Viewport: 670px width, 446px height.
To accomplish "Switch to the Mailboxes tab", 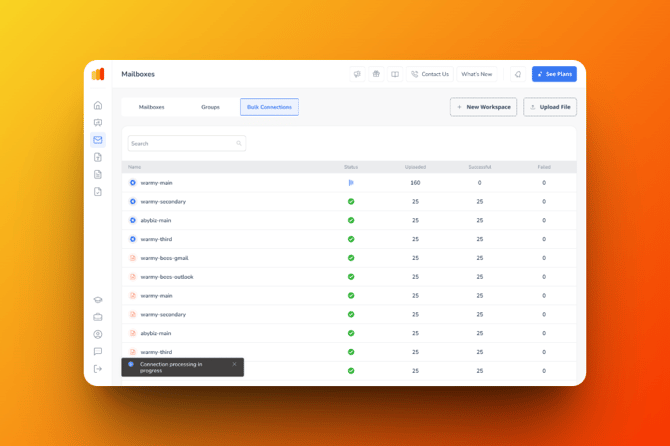I will pyautogui.click(x=152, y=107).
